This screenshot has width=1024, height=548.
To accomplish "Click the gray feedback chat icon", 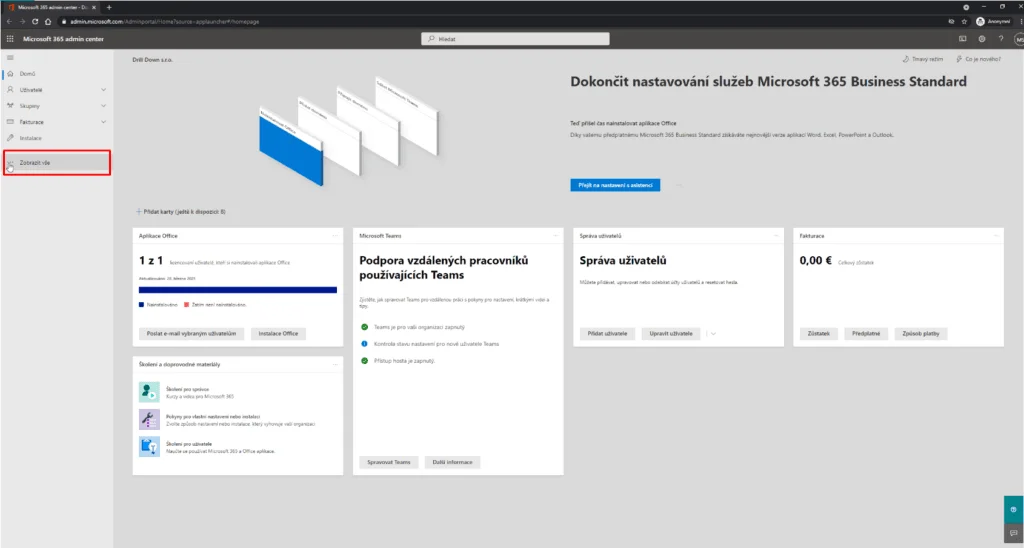I will coord(1014,533).
